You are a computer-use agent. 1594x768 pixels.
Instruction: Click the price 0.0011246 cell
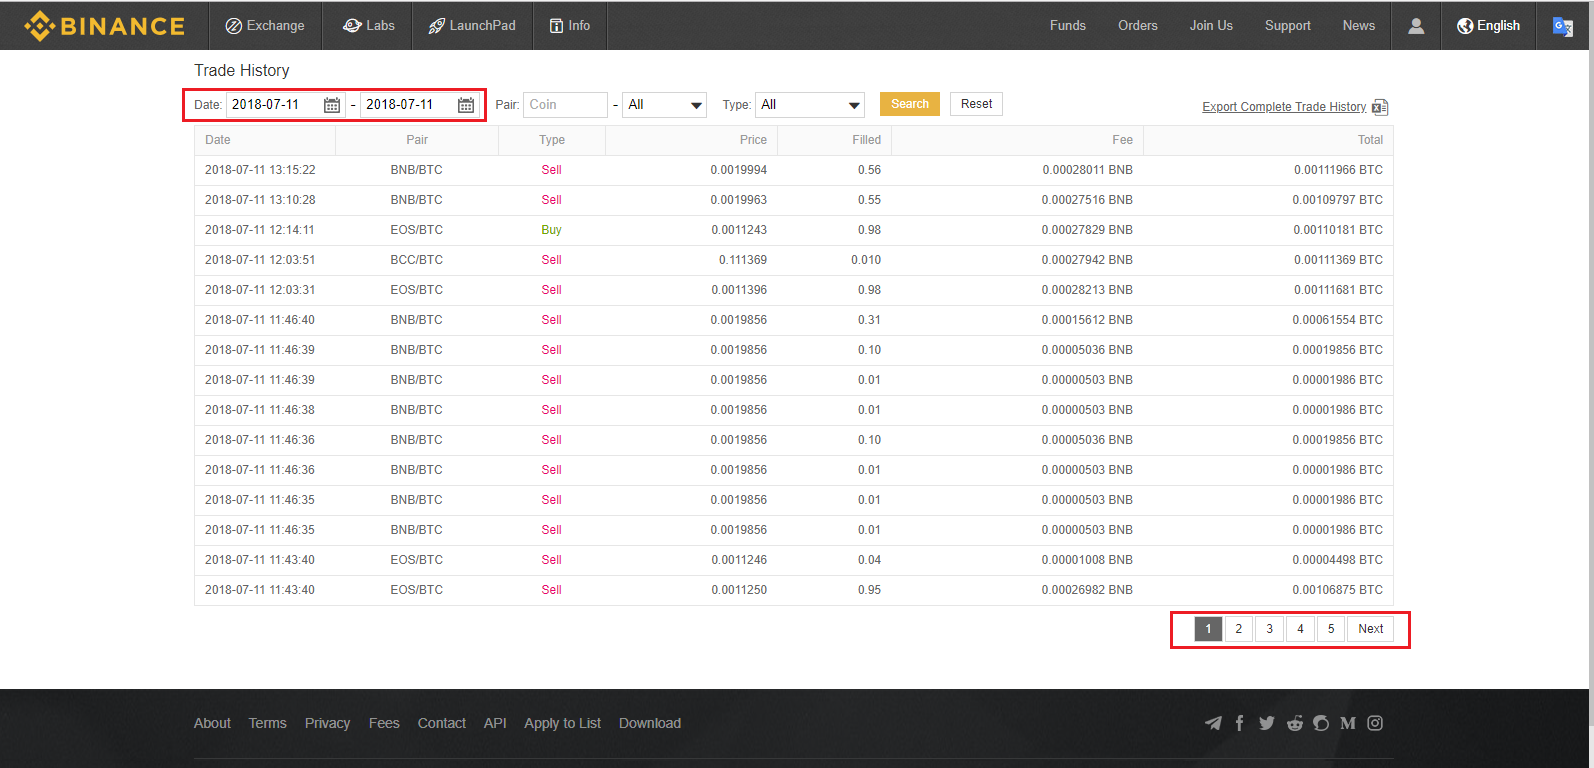[739, 560]
